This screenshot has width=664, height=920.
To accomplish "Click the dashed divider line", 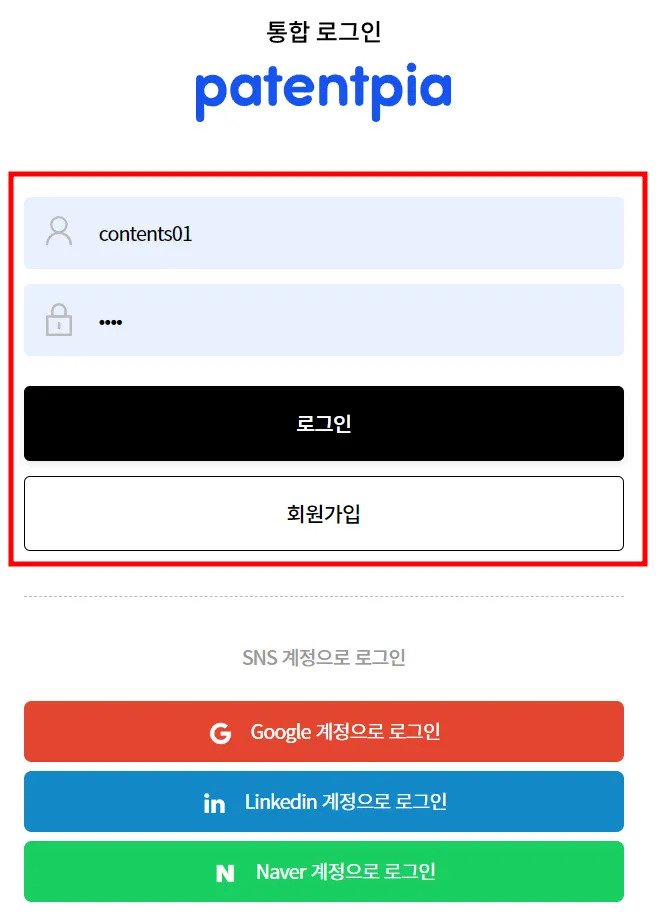I will click(324, 596).
